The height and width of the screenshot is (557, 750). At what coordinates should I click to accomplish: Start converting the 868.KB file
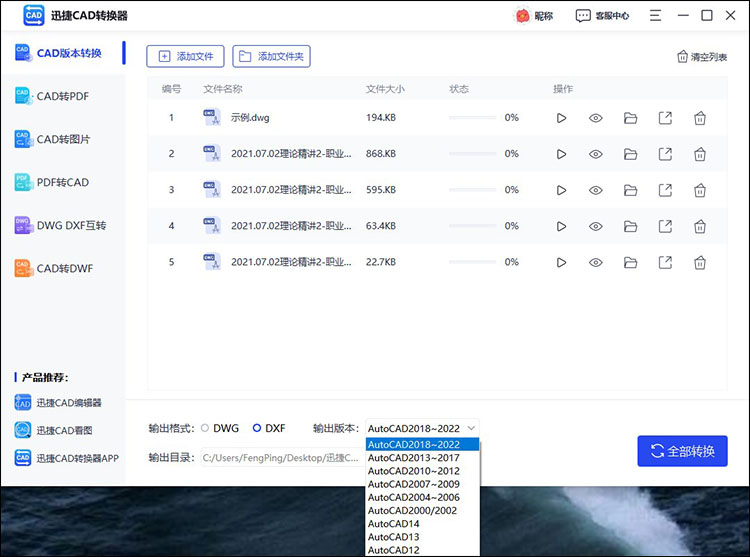pyautogui.click(x=561, y=154)
